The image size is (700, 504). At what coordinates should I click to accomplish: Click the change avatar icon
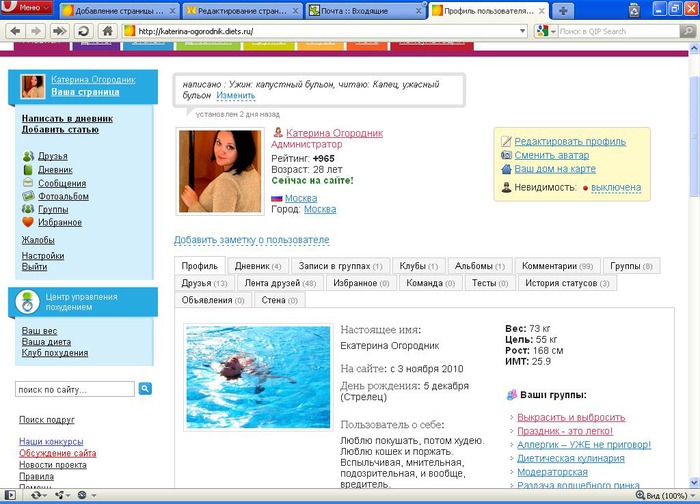click(x=507, y=156)
